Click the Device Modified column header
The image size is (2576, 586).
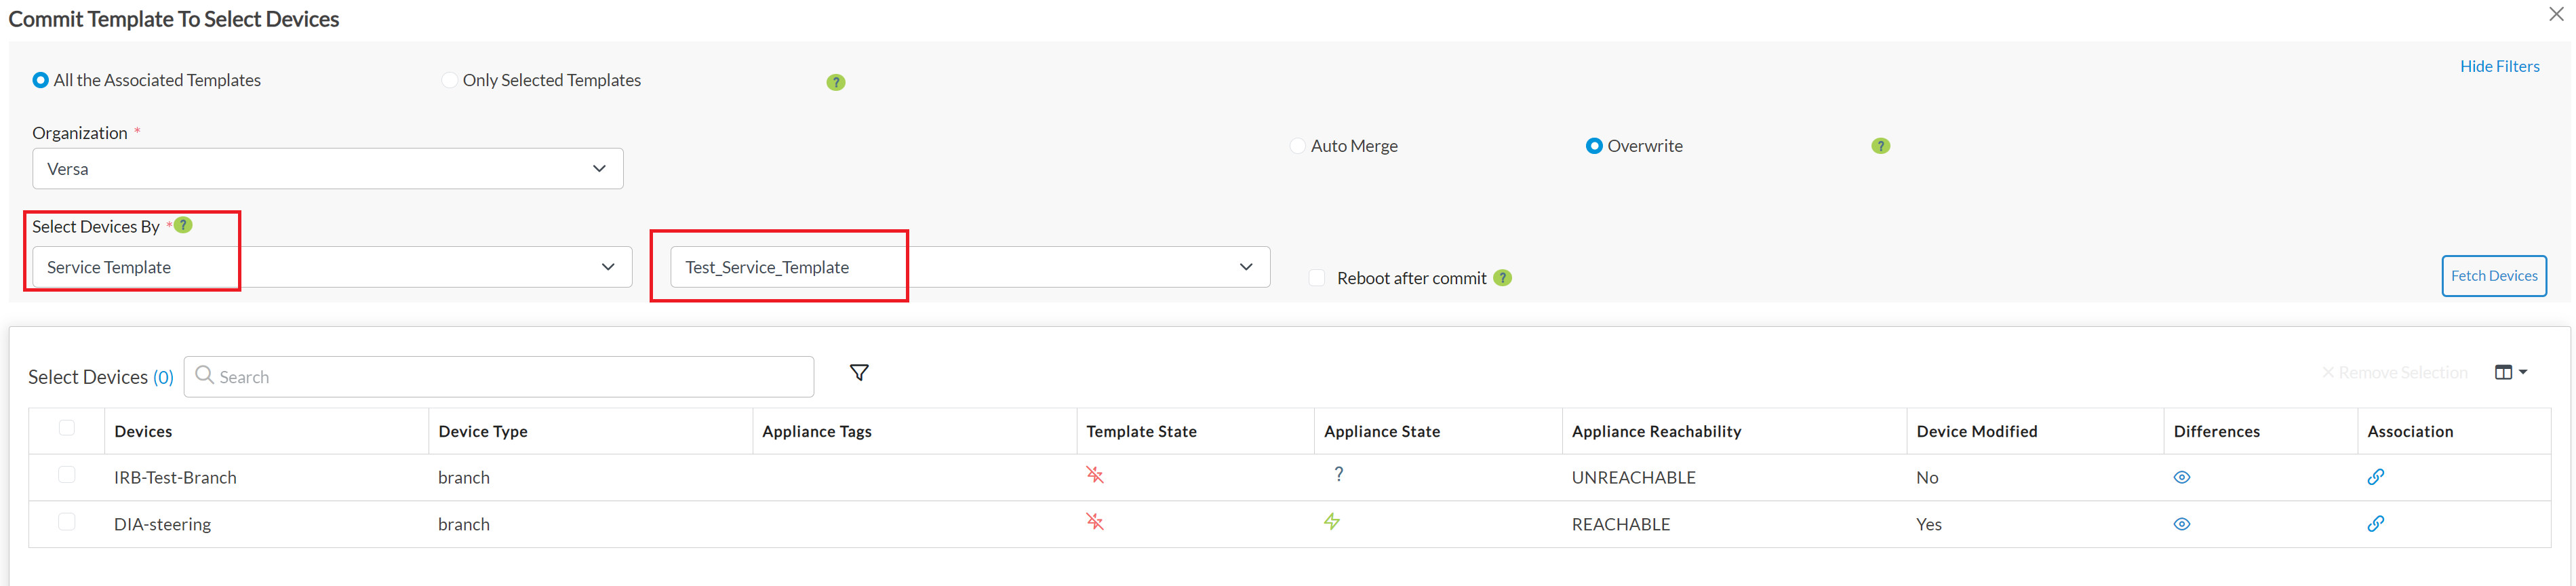point(1977,431)
